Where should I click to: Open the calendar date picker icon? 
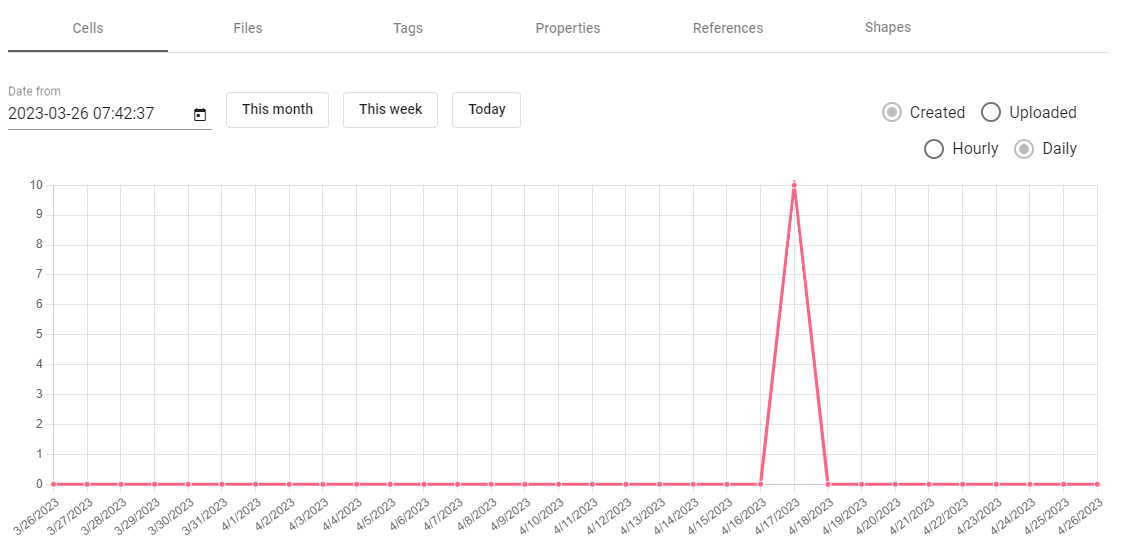point(200,115)
